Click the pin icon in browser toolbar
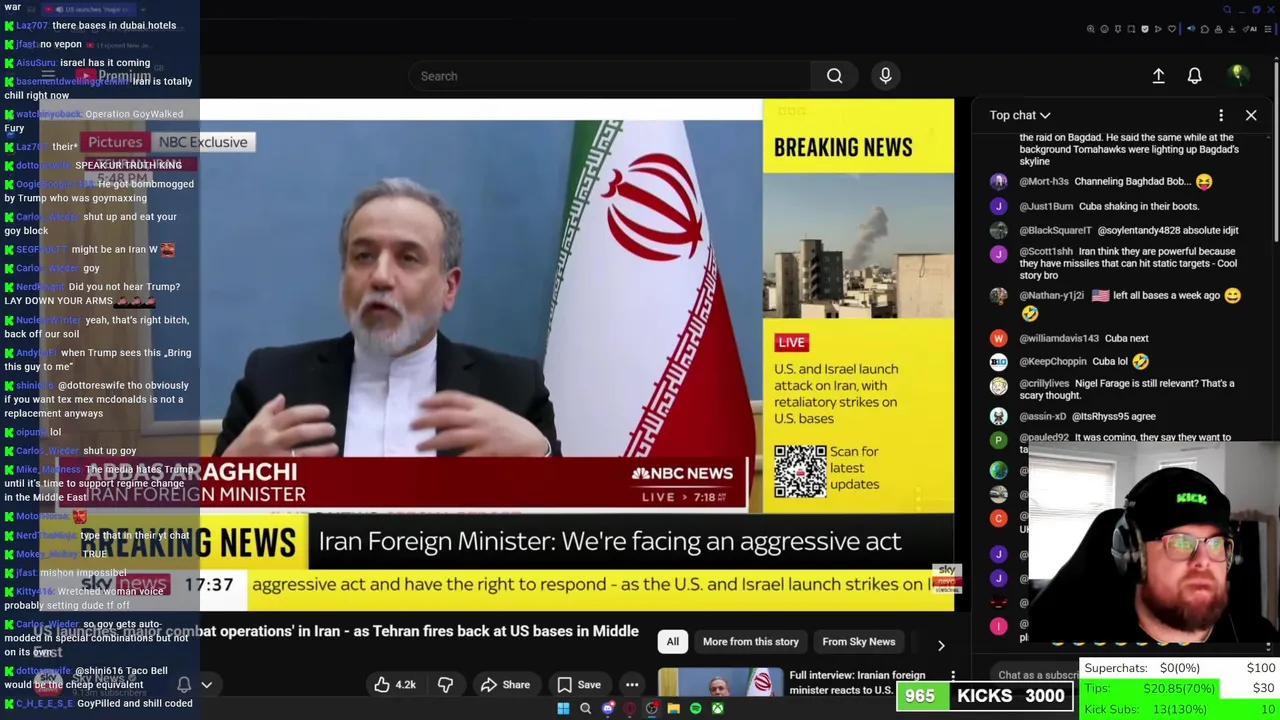This screenshot has height=720, width=1280. click(x=1118, y=29)
